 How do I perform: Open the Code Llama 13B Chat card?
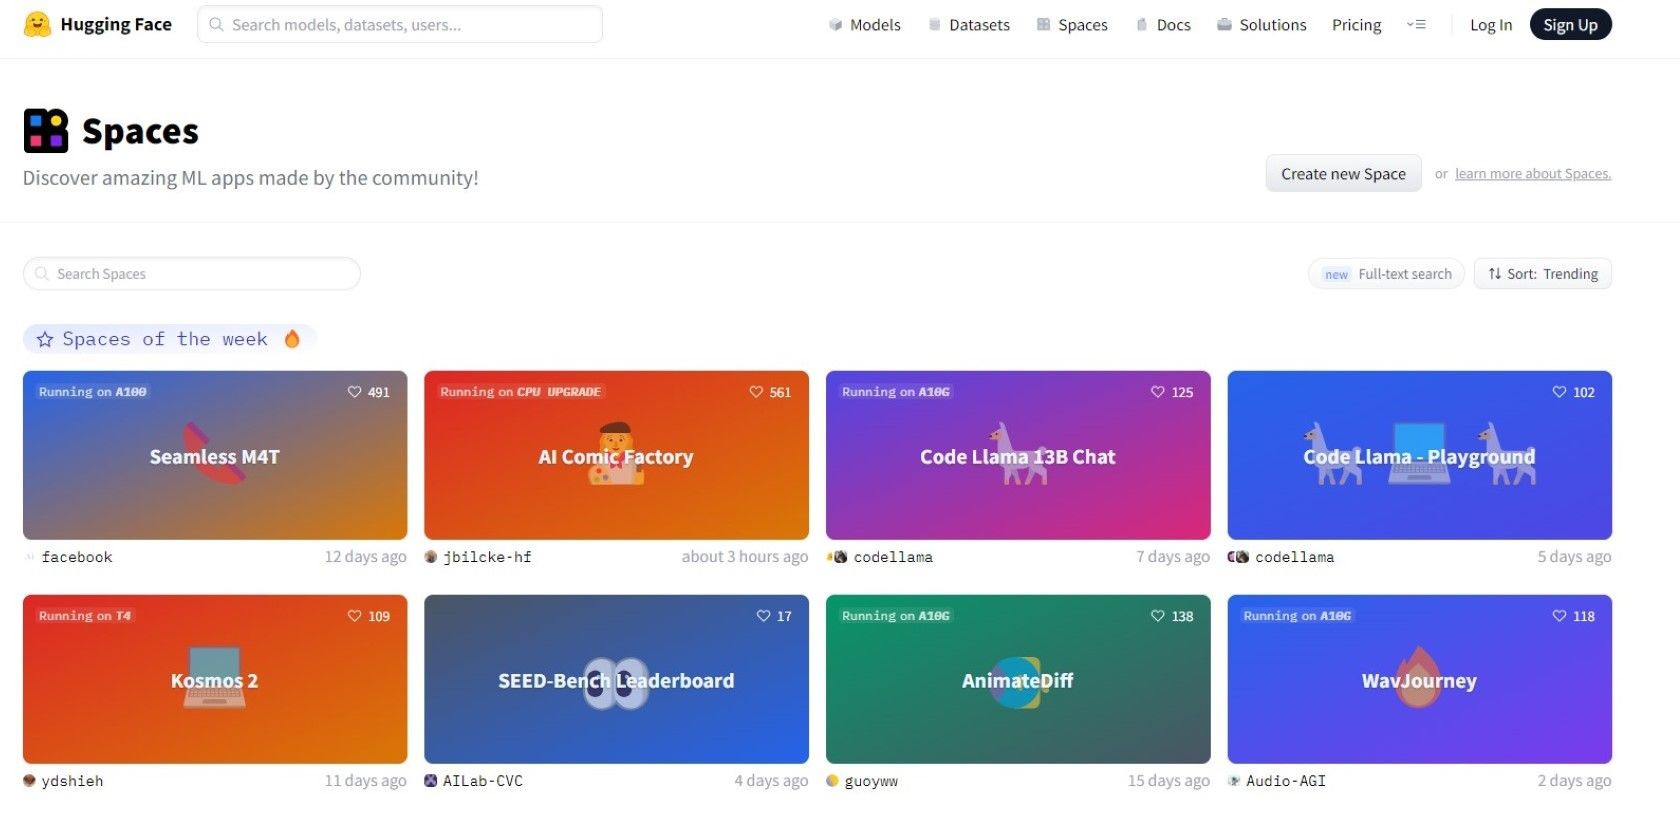[x=1018, y=455]
